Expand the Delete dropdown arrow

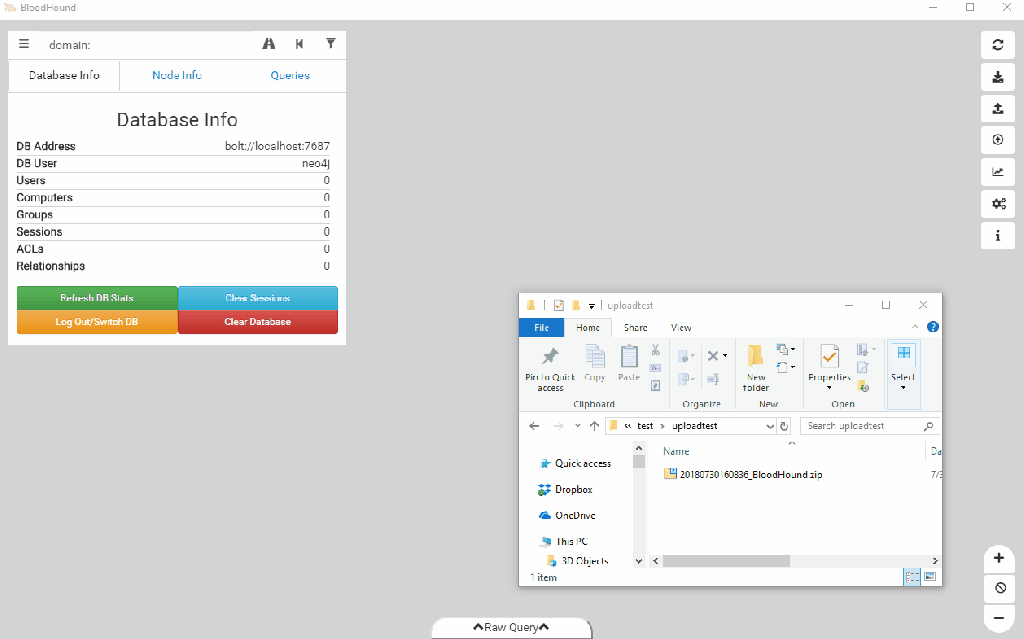tap(725, 356)
